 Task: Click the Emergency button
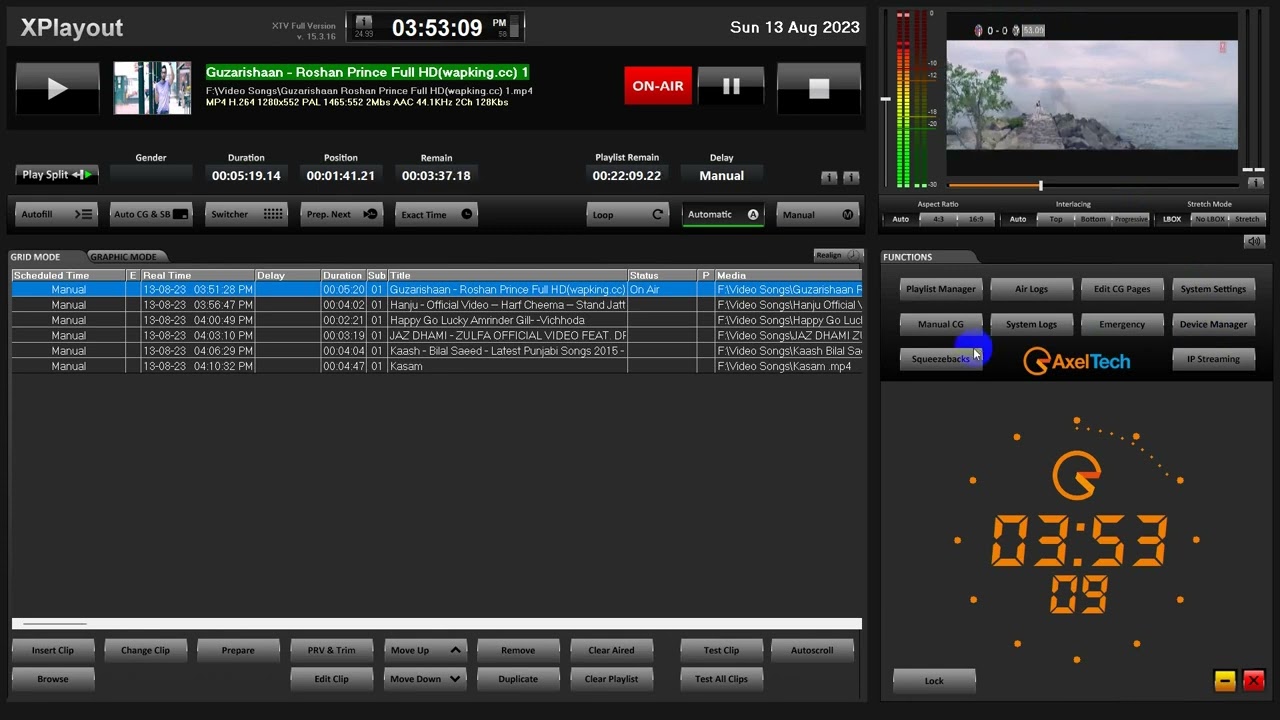(1122, 324)
